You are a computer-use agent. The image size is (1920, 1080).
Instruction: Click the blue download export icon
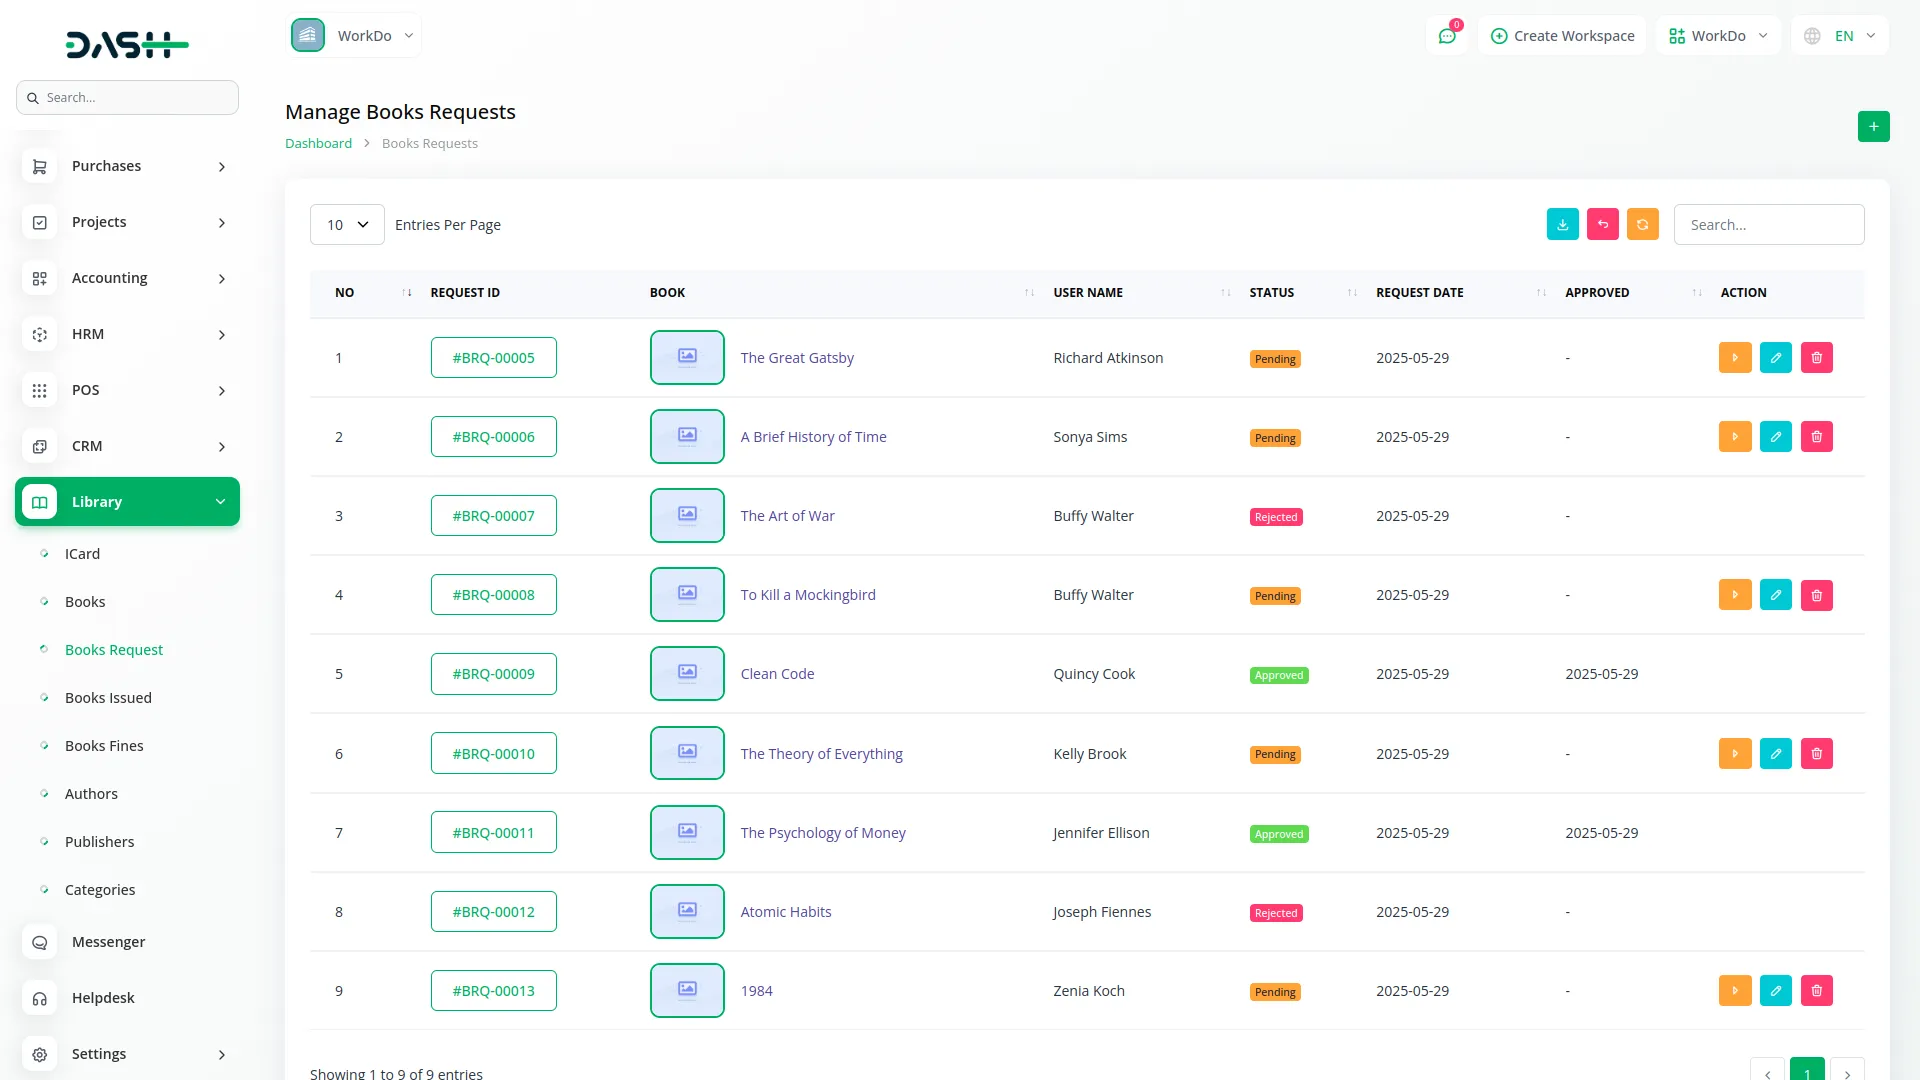[x=1562, y=225]
